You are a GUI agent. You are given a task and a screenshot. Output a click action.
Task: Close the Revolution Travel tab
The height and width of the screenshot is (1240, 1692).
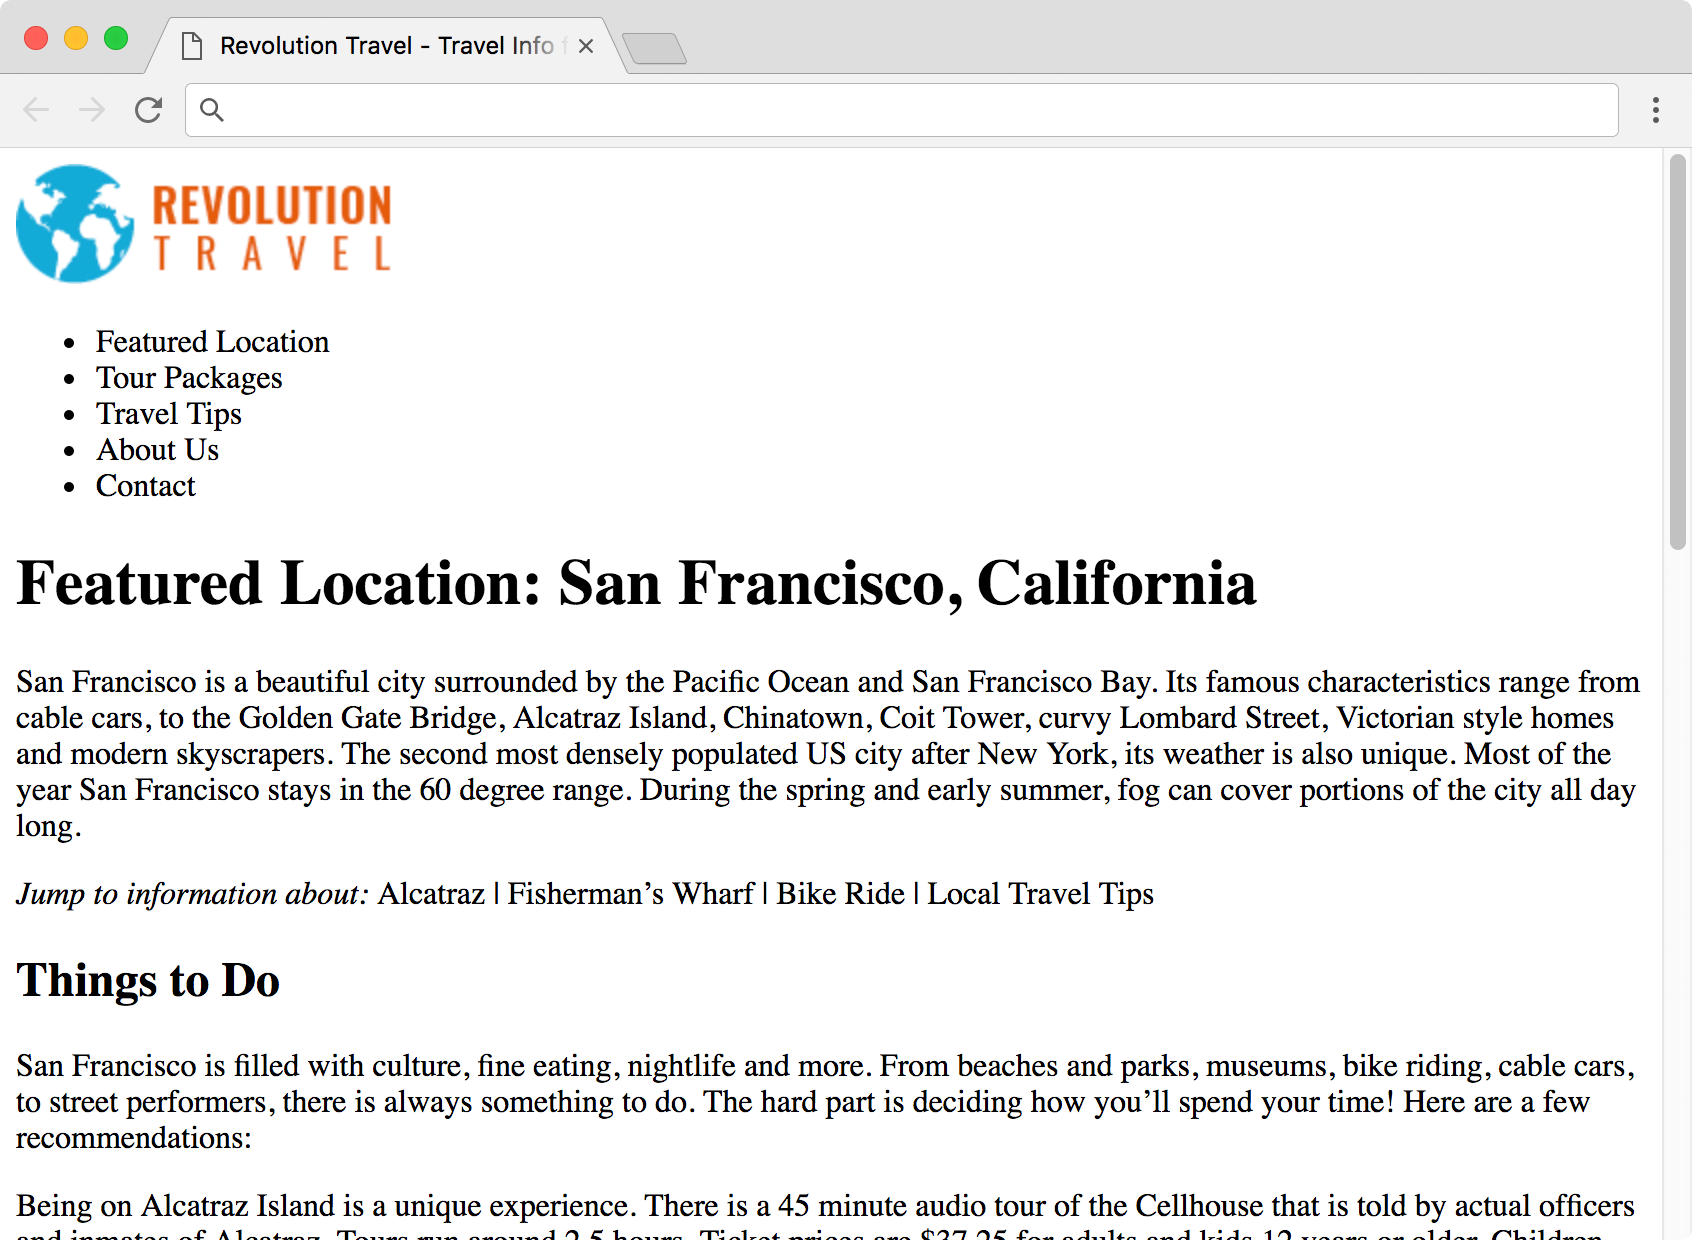[x=586, y=46]
